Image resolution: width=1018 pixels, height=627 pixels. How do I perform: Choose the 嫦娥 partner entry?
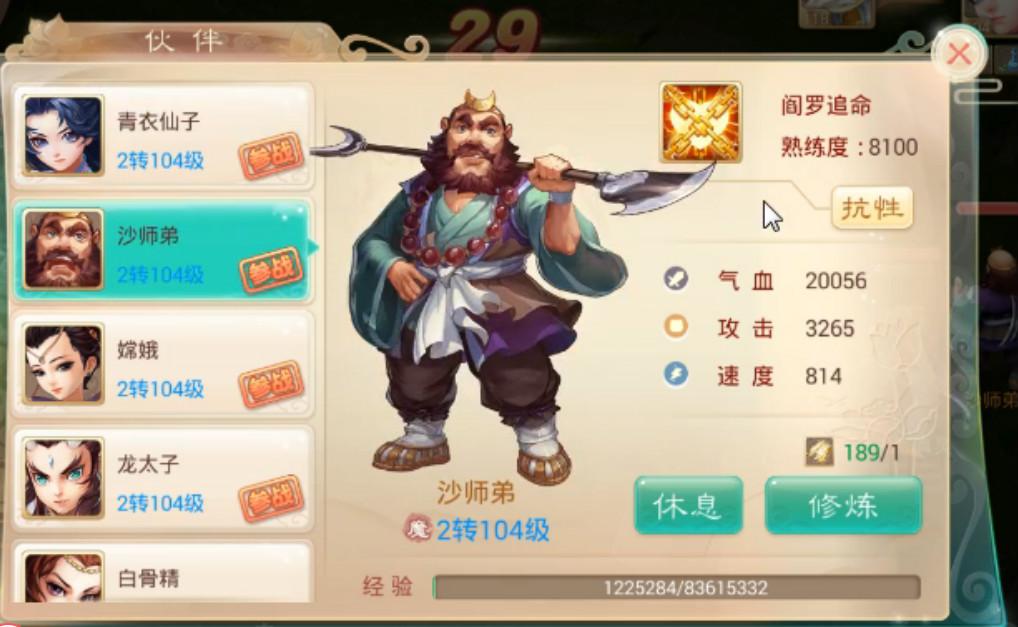162,365
